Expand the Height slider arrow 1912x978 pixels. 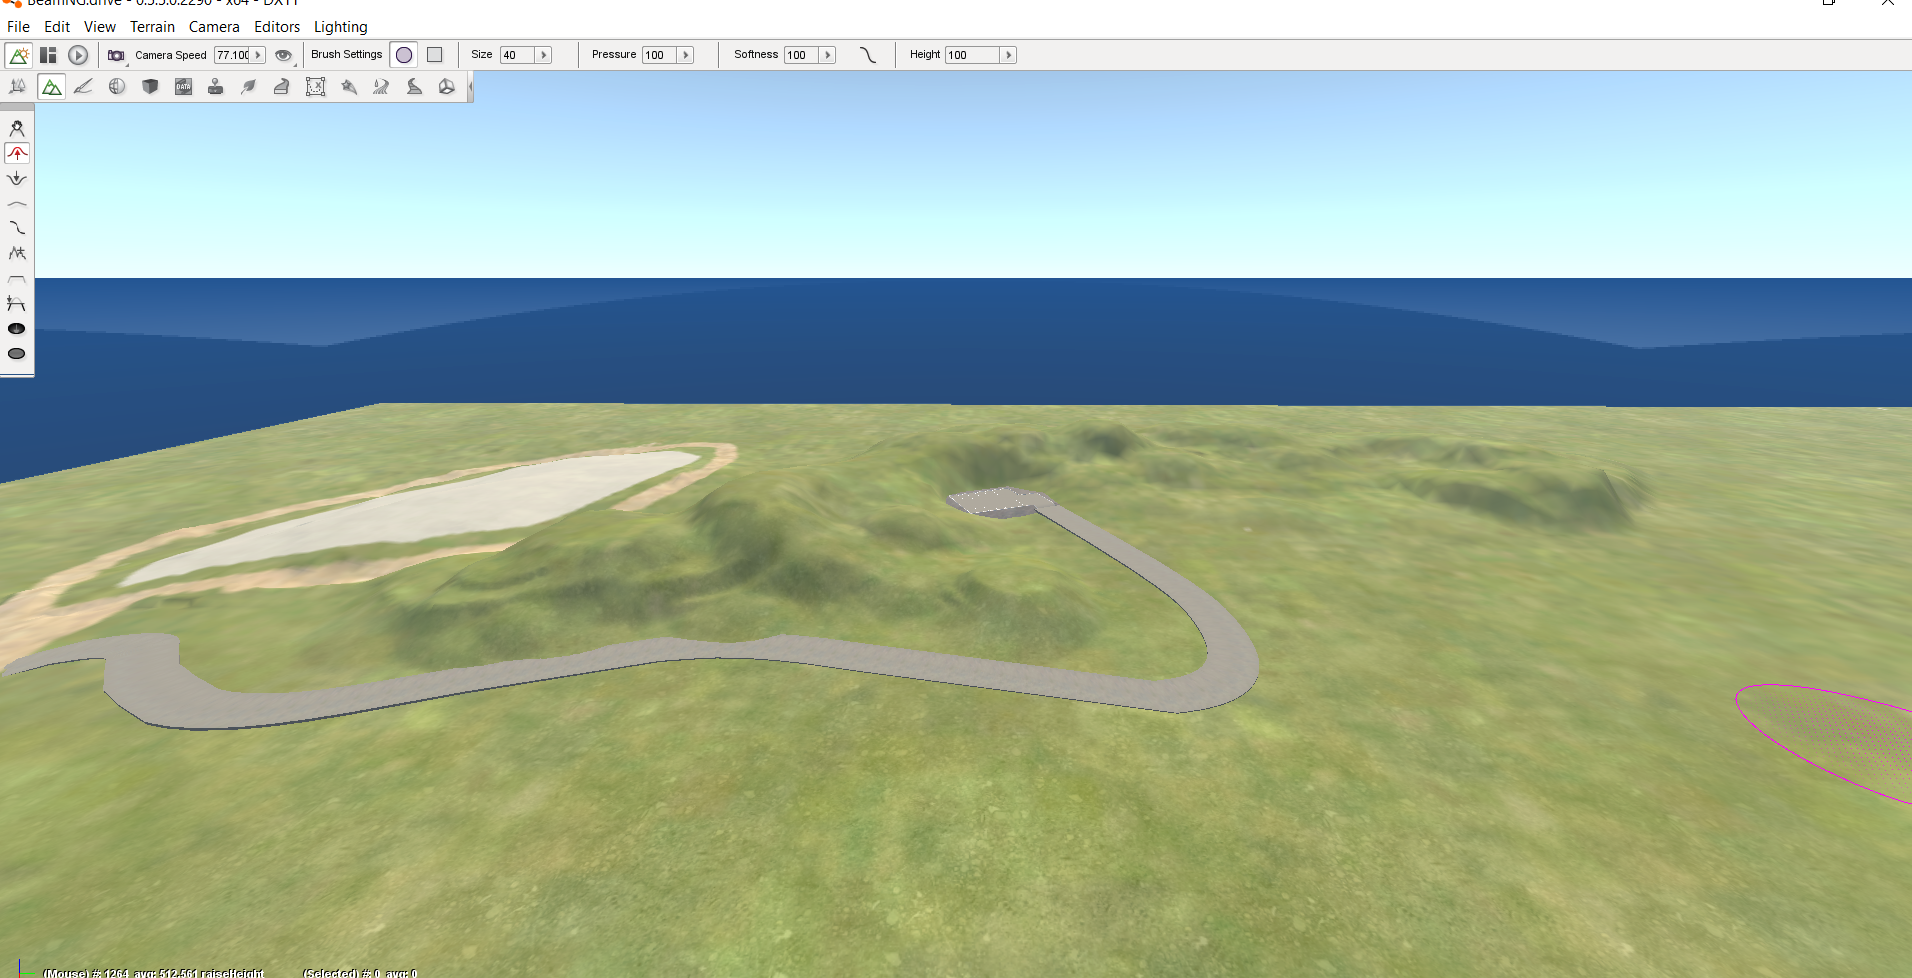pos(1009,55)
